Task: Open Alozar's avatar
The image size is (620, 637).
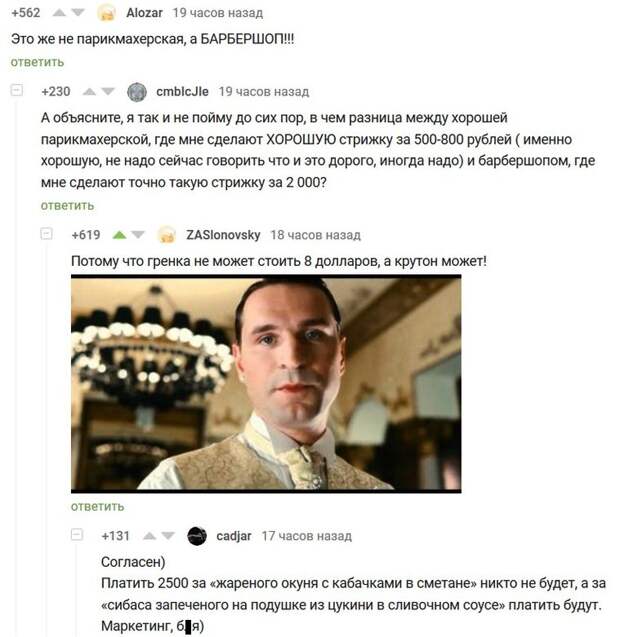Action: click(106, 13)
